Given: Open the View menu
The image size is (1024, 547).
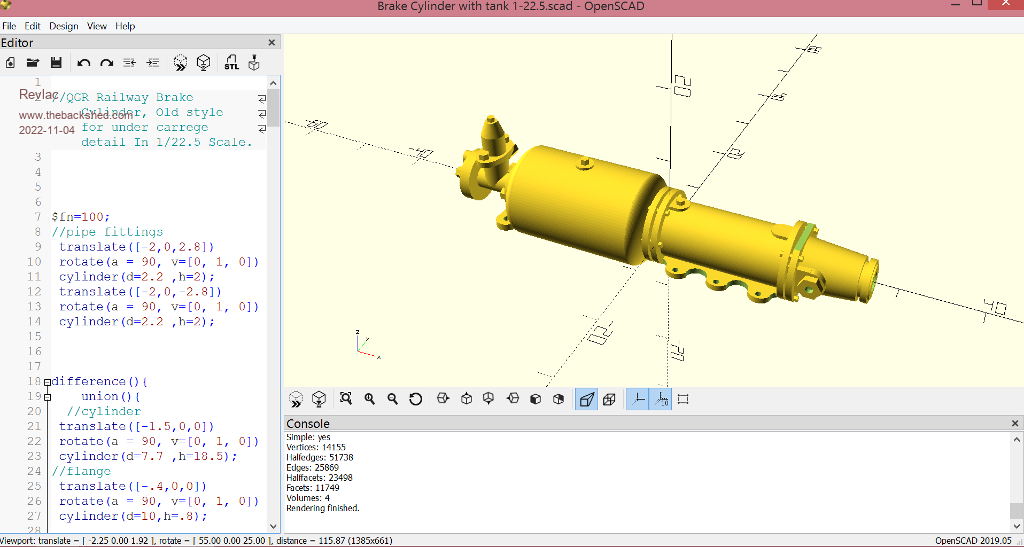Looking at the screenshot, I should 97,26.
